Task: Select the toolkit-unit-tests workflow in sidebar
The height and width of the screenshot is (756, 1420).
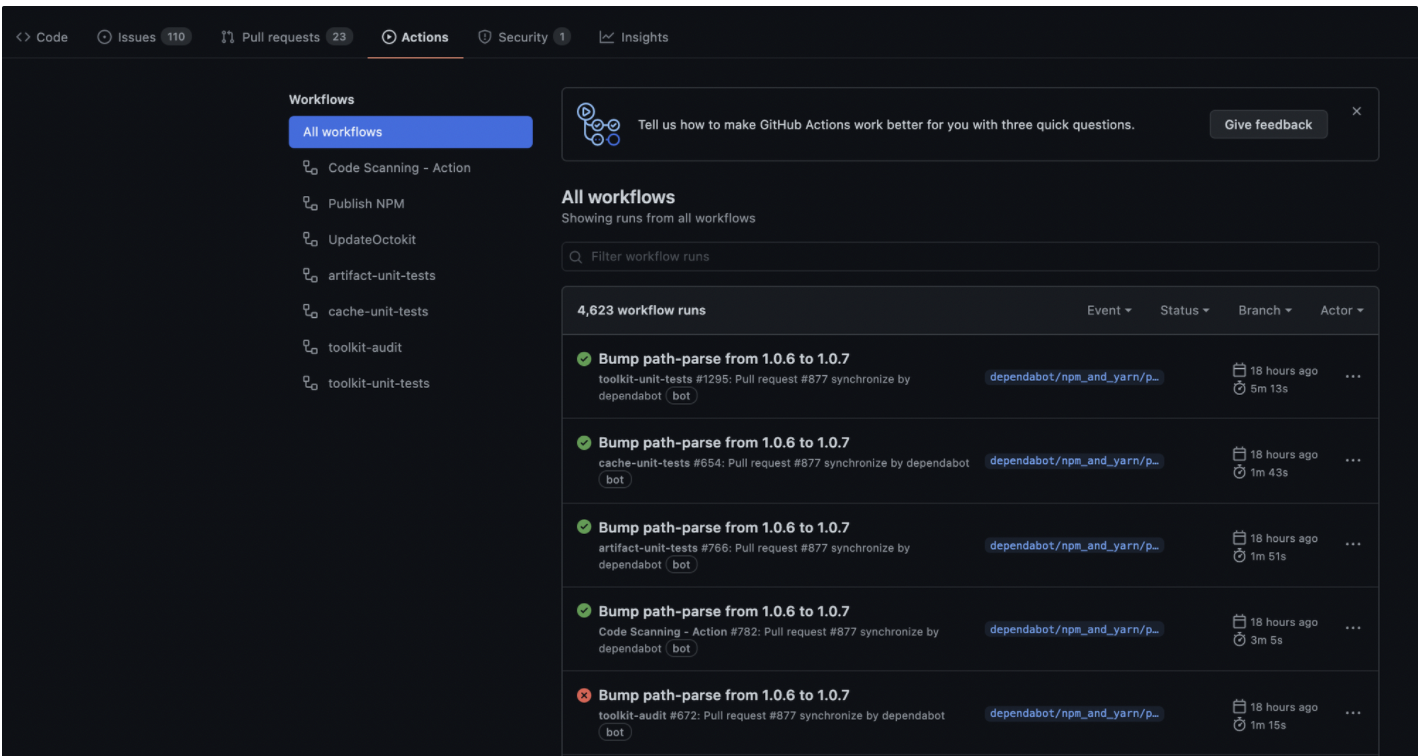Action: (379, 383)
